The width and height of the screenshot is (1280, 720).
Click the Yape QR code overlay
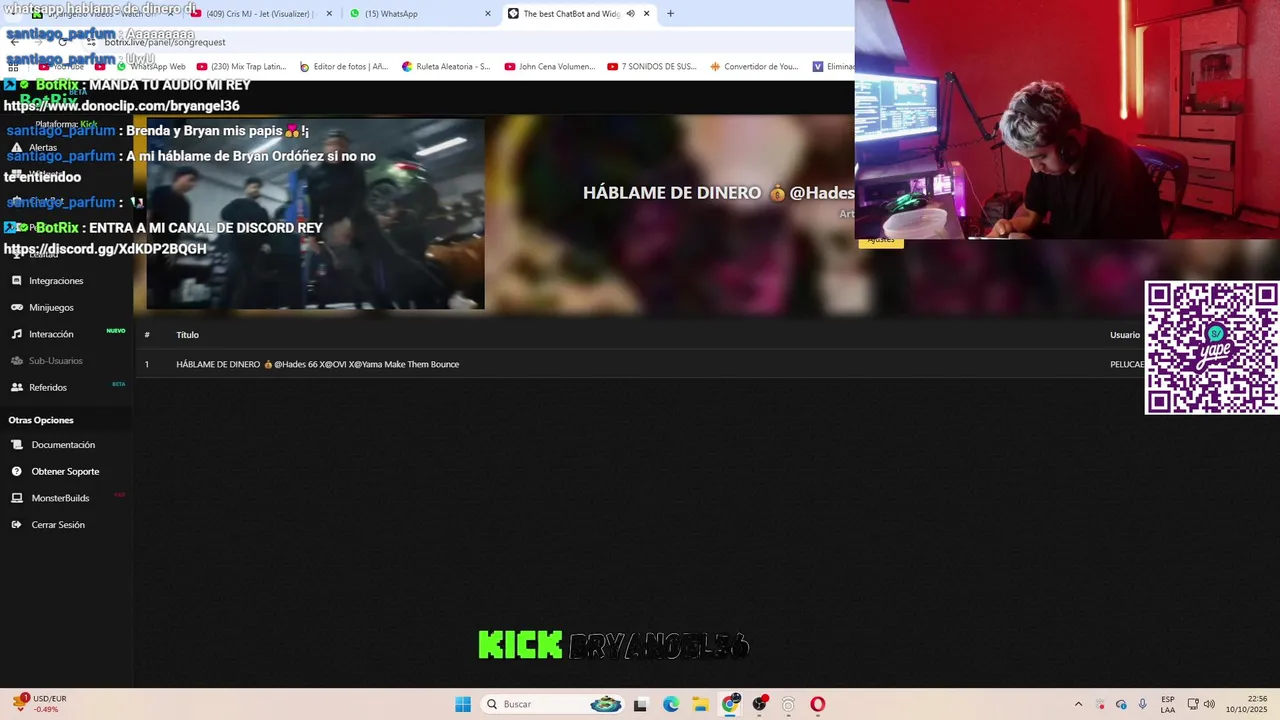point(1212,348)
